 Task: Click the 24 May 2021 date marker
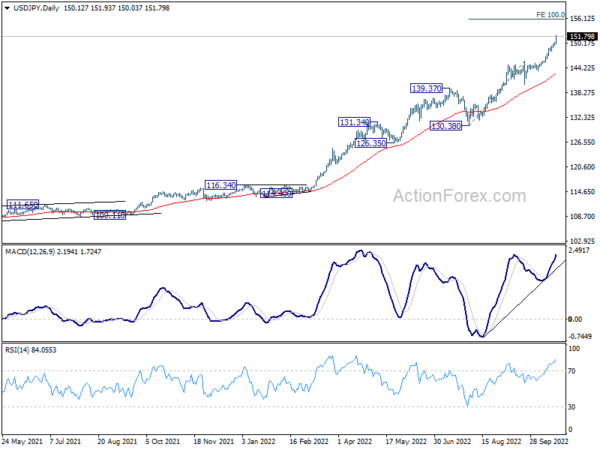tap(23, 442)
